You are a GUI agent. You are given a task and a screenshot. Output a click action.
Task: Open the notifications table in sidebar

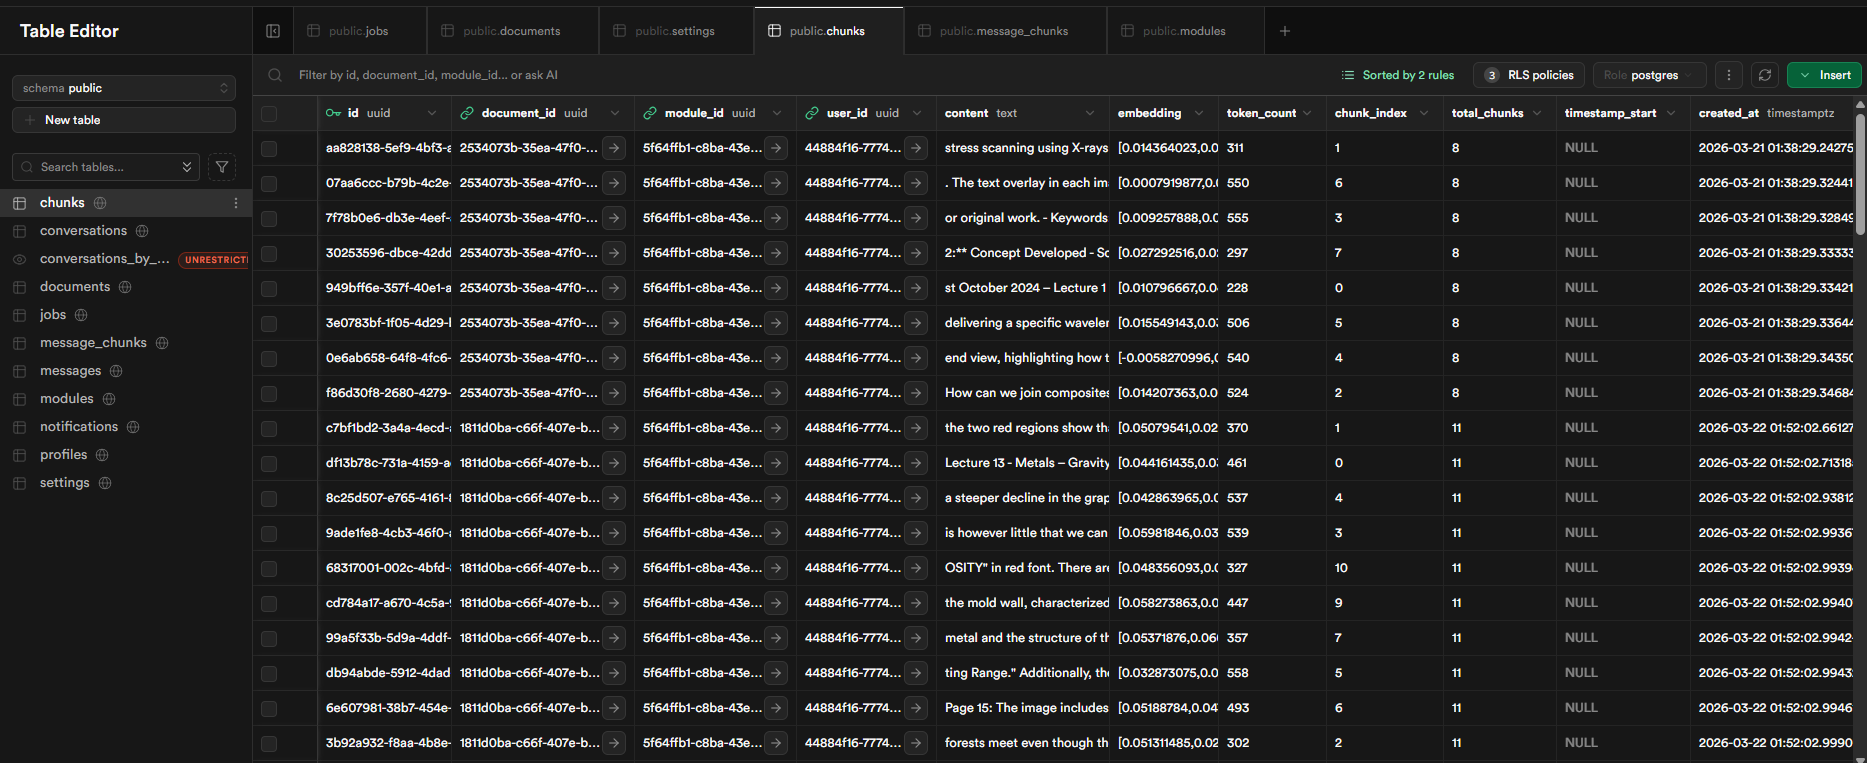(x=79, y=427)
